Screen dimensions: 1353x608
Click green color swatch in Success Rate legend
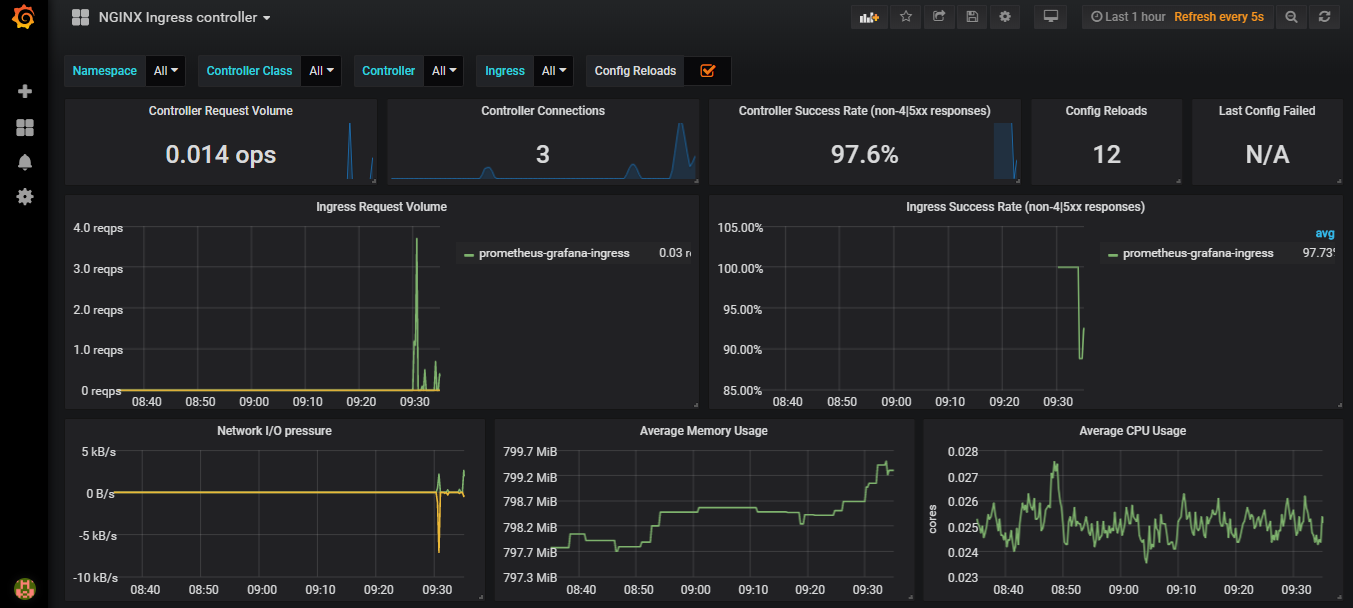point(1112,255)
